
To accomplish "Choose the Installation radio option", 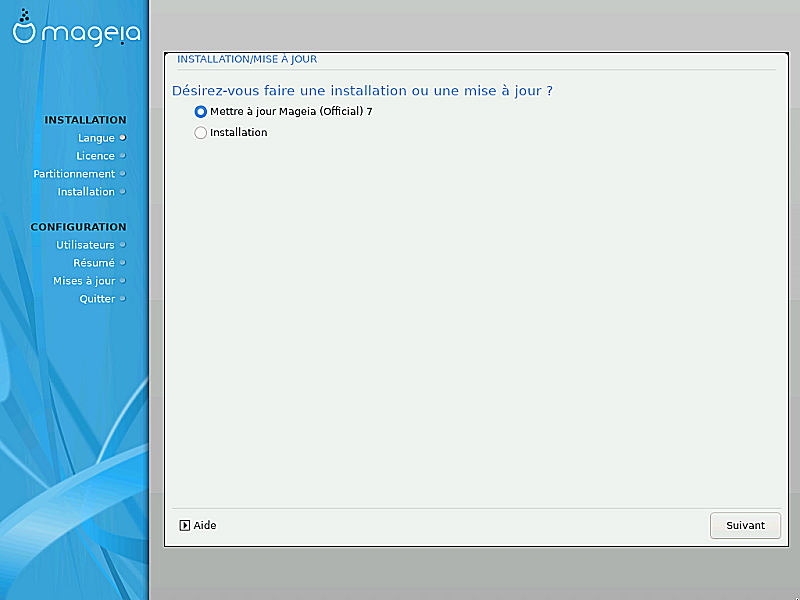I will [201, 132].
